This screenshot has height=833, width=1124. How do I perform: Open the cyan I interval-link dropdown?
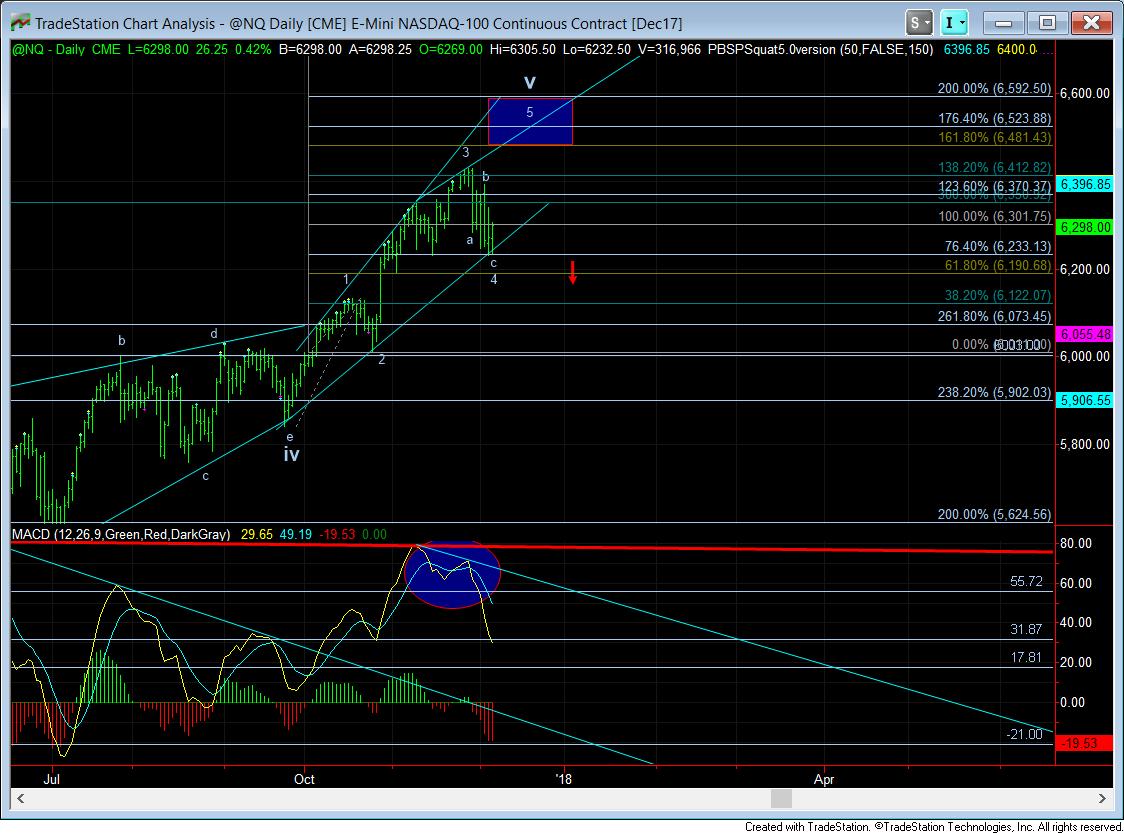pos(954,23)
